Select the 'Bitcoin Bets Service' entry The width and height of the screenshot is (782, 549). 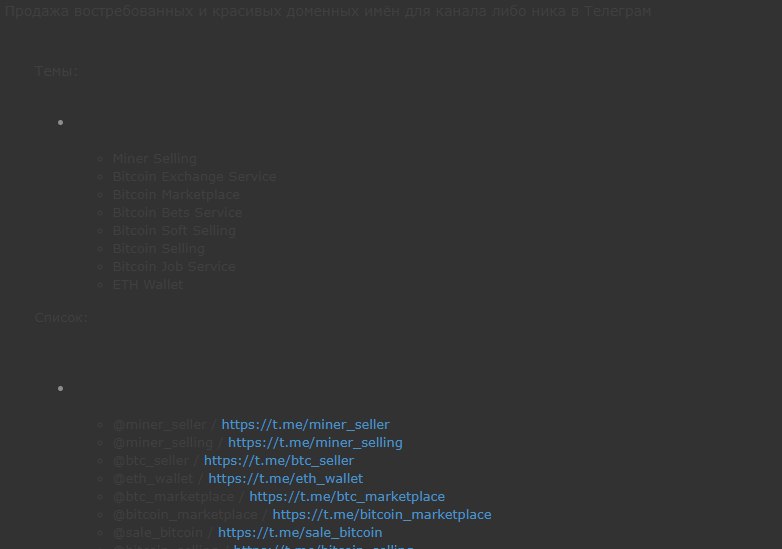coord(178,212)
